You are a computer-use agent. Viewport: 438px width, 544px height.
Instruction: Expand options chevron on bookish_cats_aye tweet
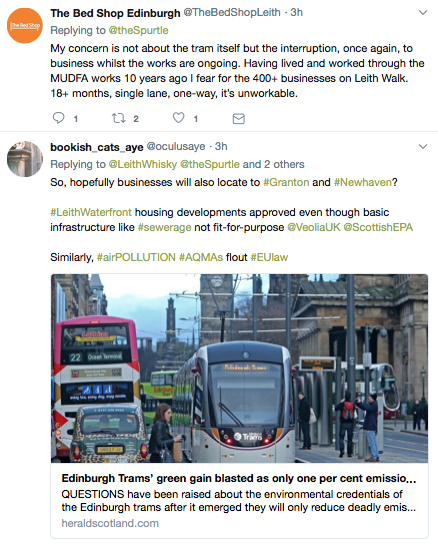click(423, 146)
